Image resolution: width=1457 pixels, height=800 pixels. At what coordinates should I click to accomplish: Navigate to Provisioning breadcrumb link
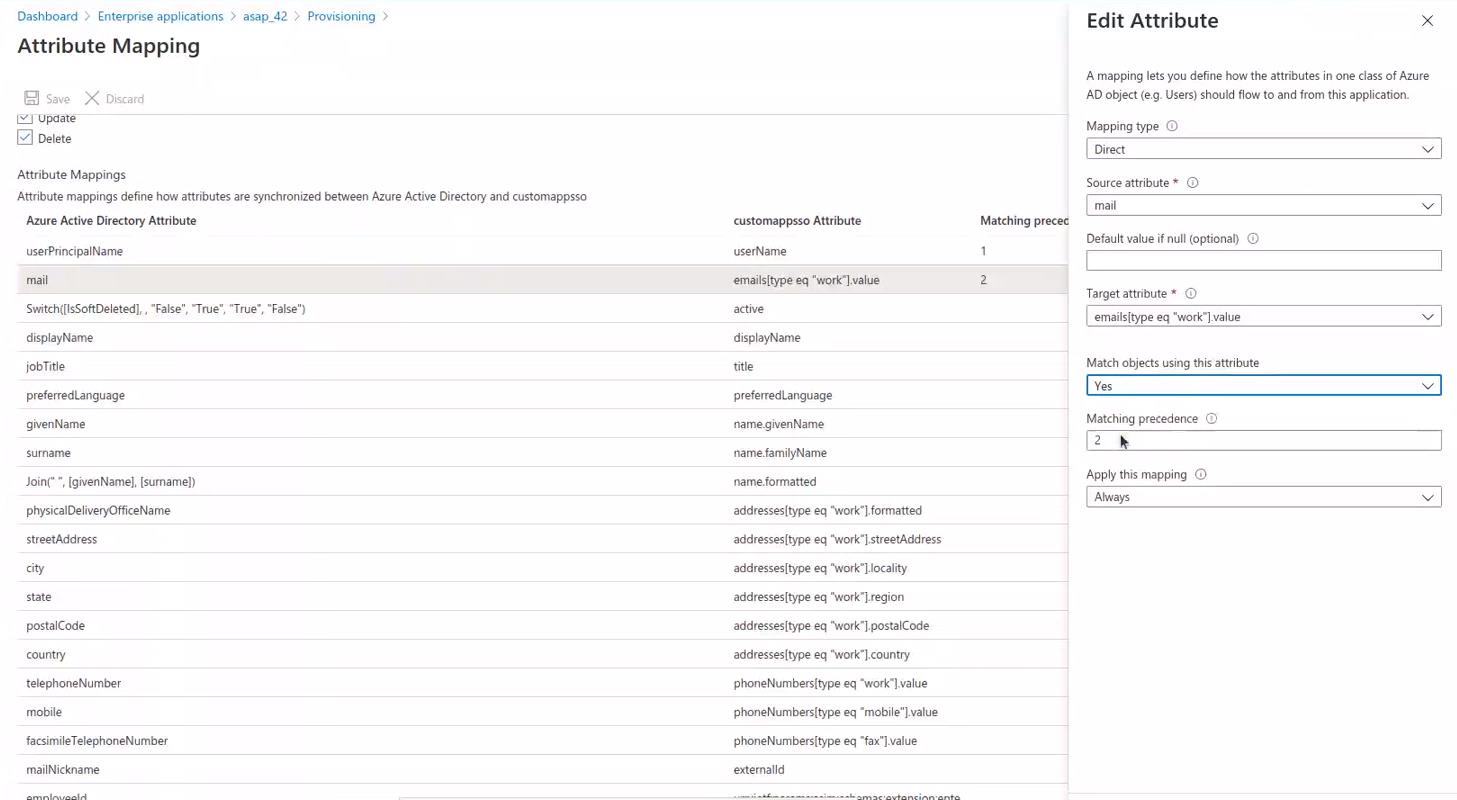tap(341, 16)
